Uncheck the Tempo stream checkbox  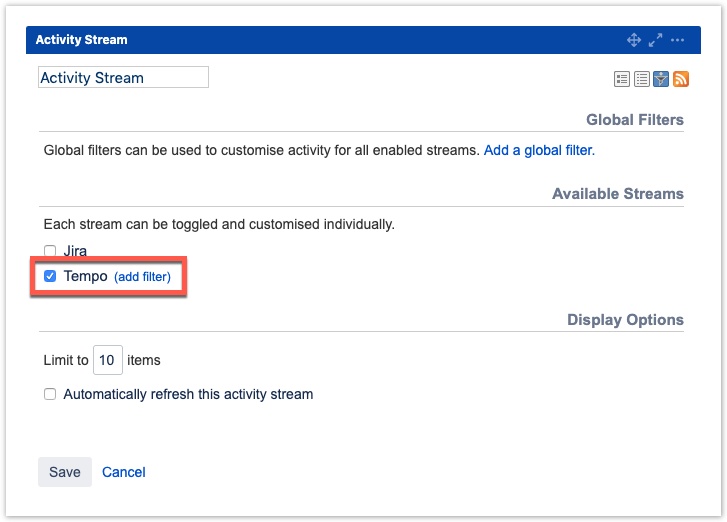tap(50, 276)
